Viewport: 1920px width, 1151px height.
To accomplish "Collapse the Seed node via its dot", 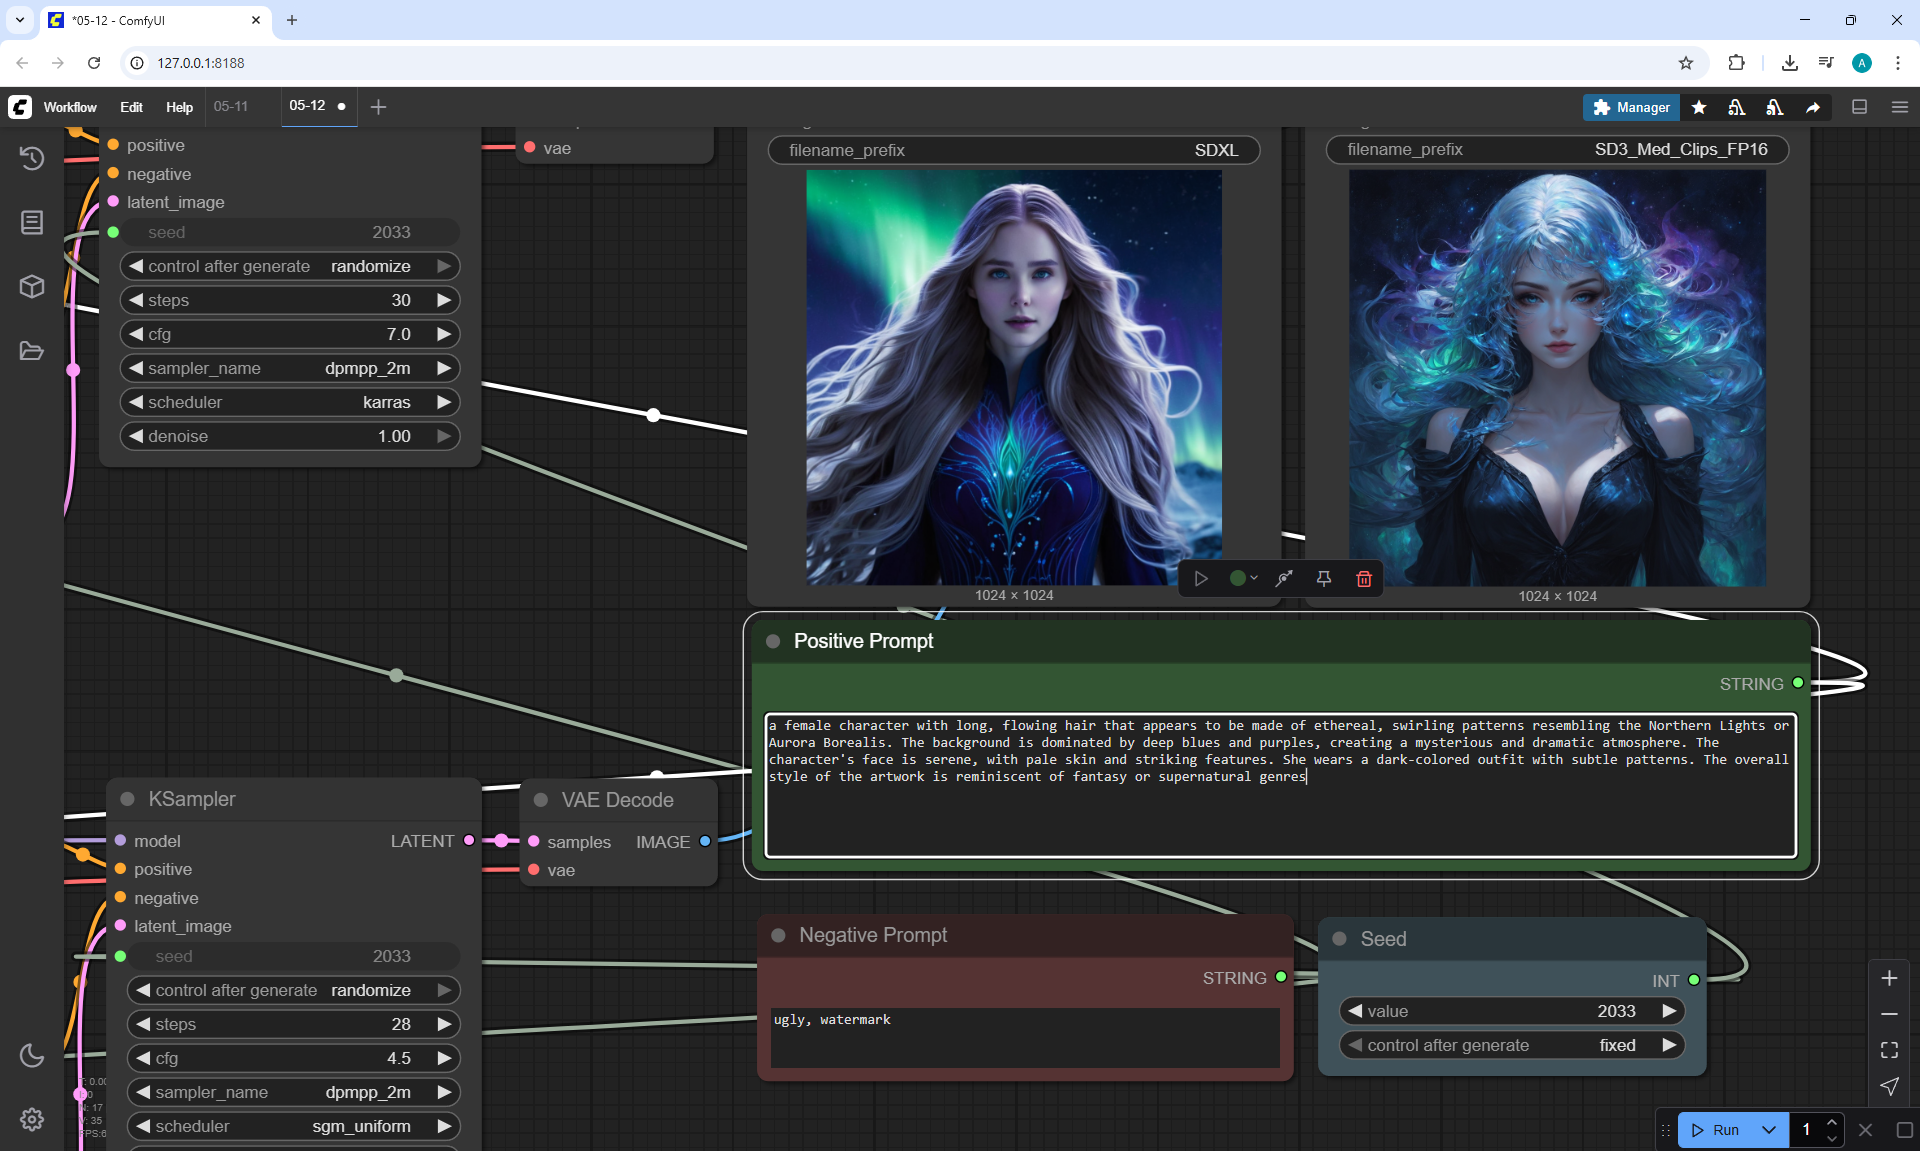I will 1340,939.
